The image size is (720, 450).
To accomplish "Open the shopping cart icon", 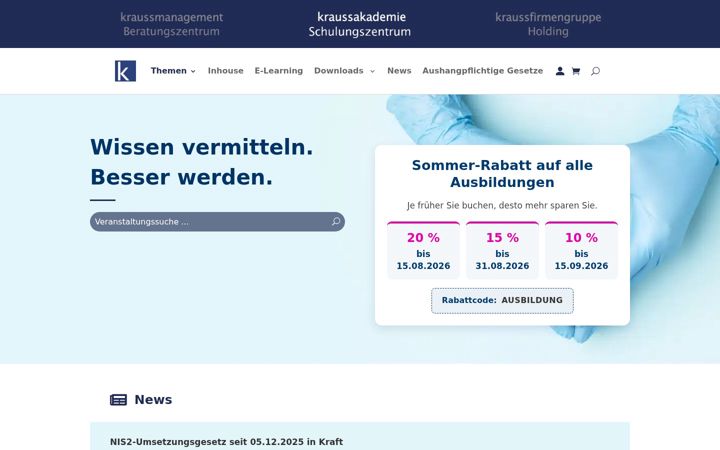I will [576, 71].
